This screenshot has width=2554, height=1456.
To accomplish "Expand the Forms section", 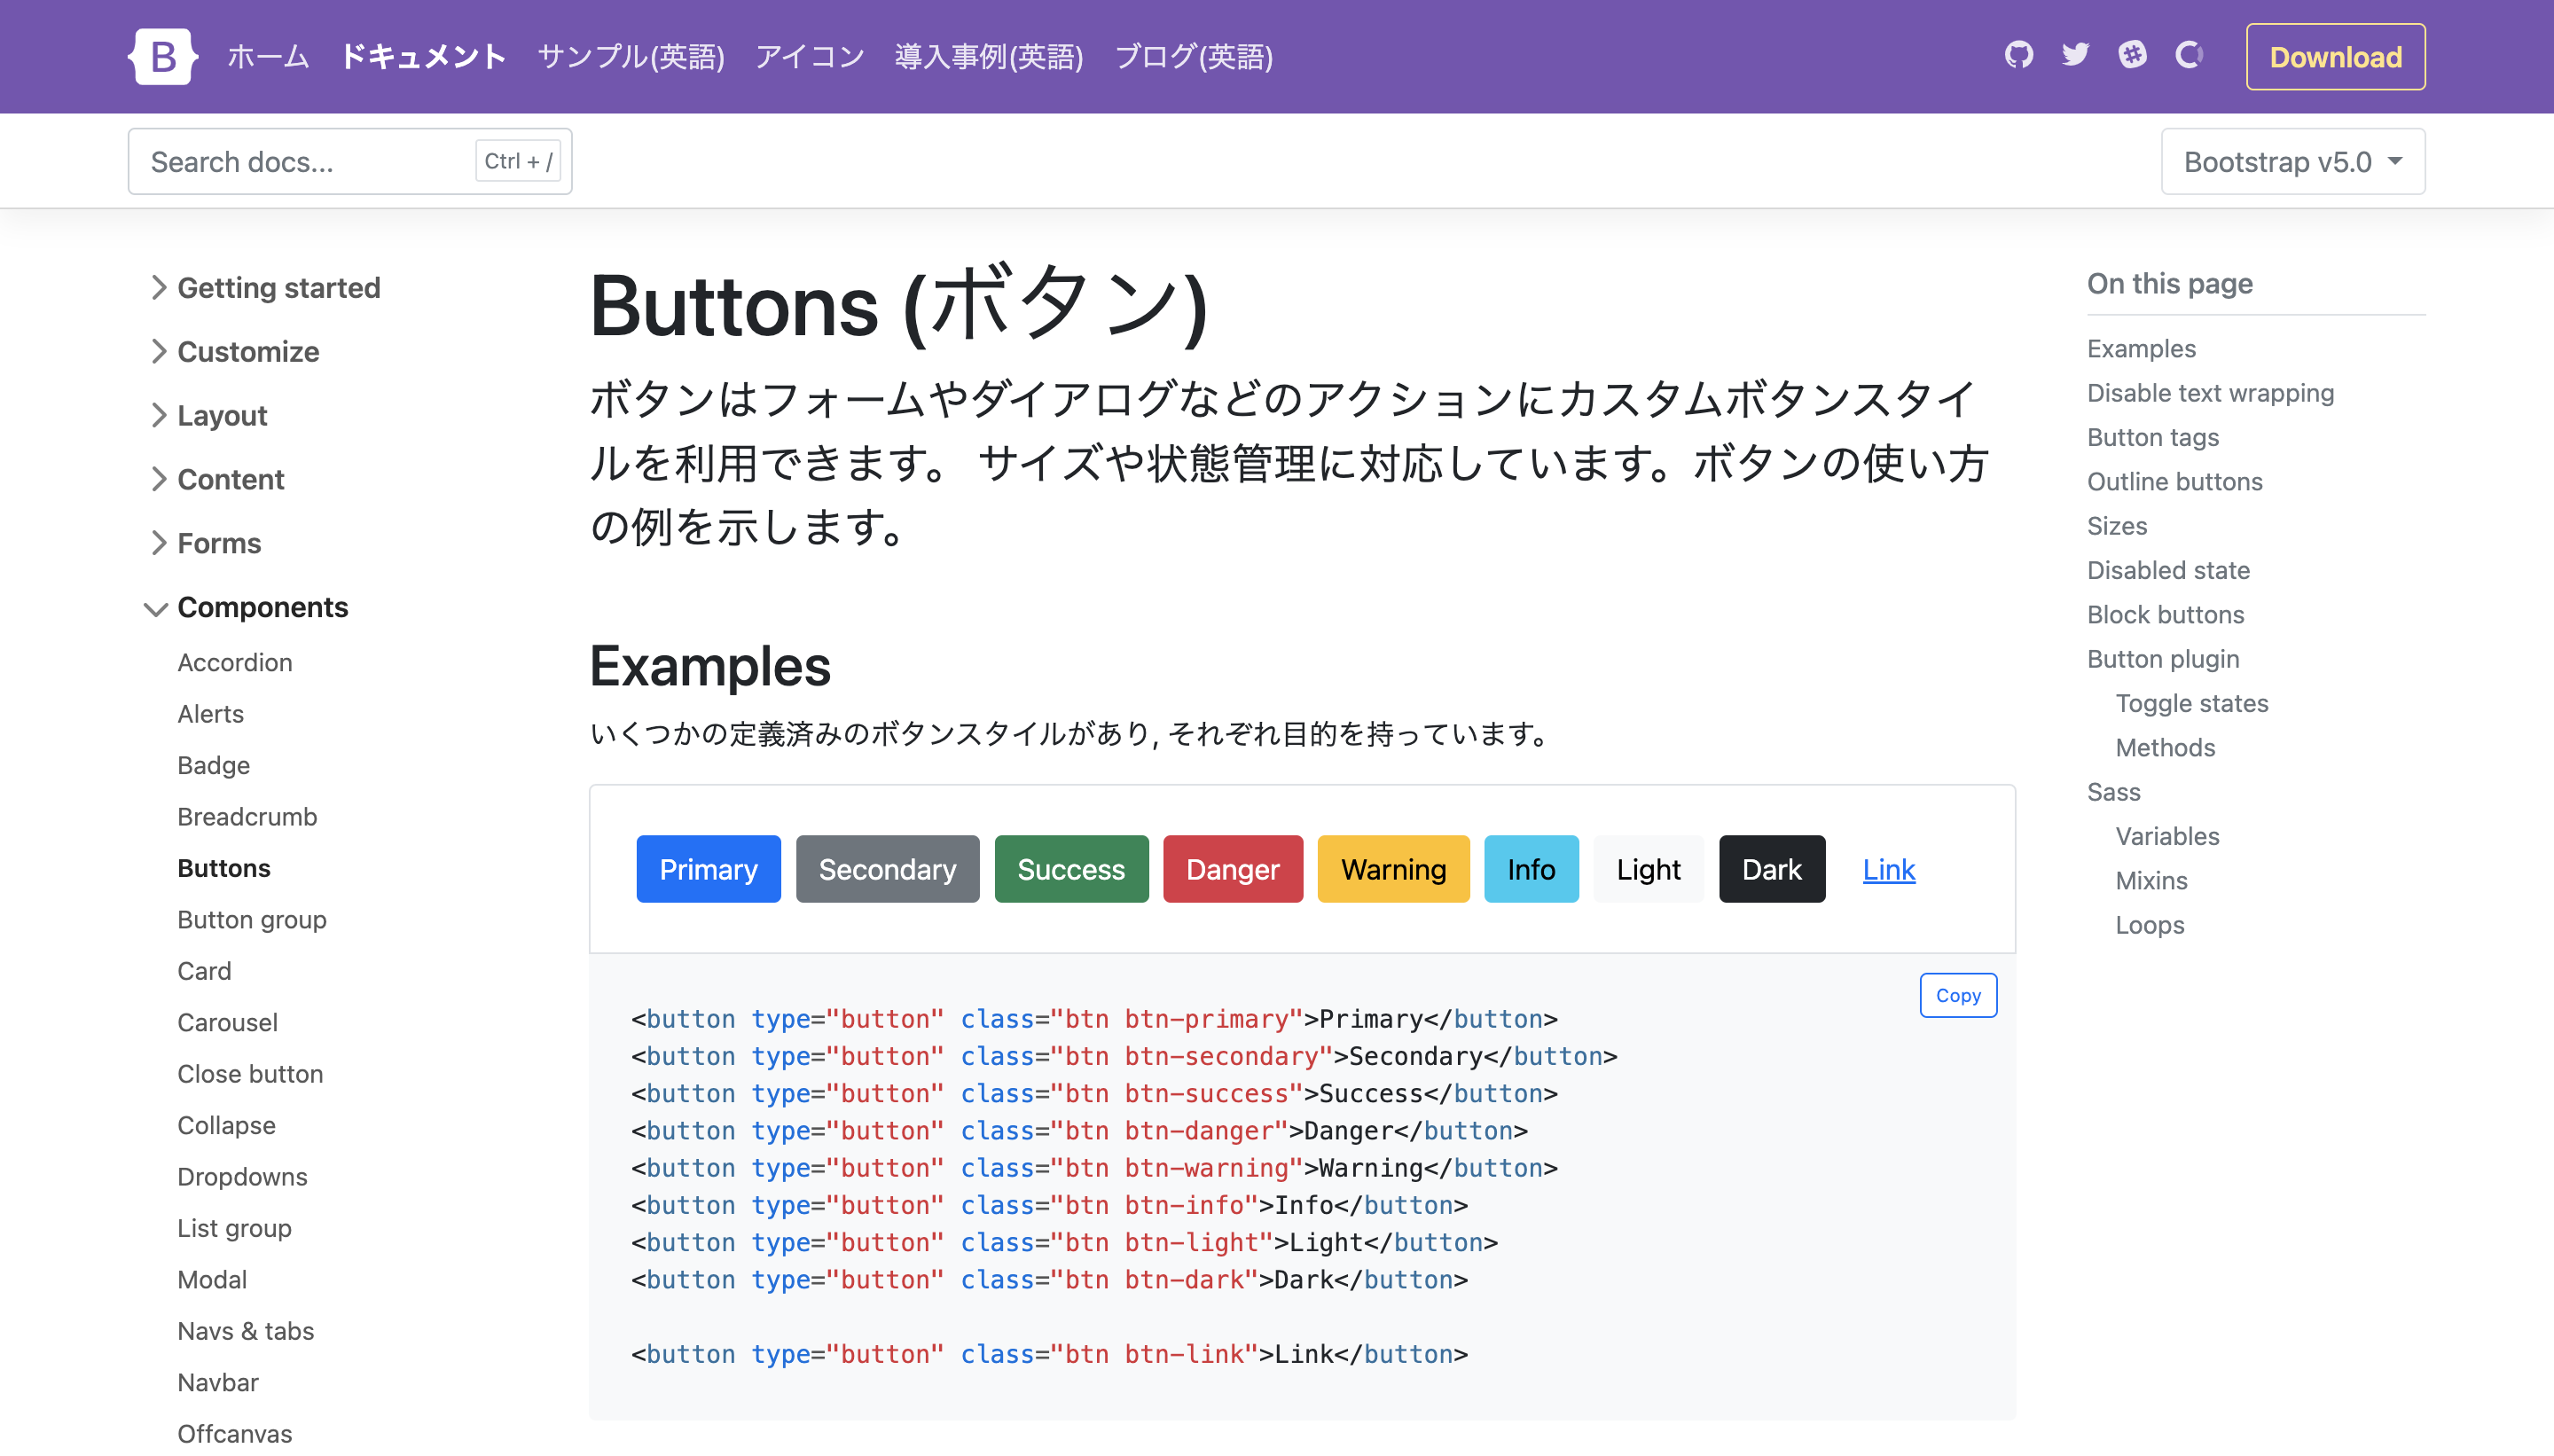I will click(x=205, y=544).
